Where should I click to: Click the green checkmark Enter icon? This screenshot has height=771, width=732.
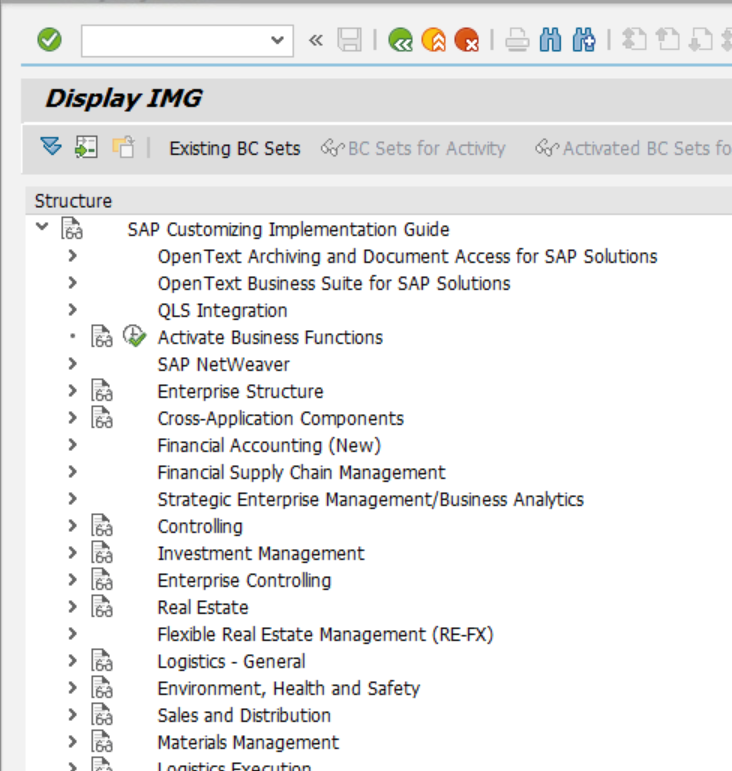[49, 40]
